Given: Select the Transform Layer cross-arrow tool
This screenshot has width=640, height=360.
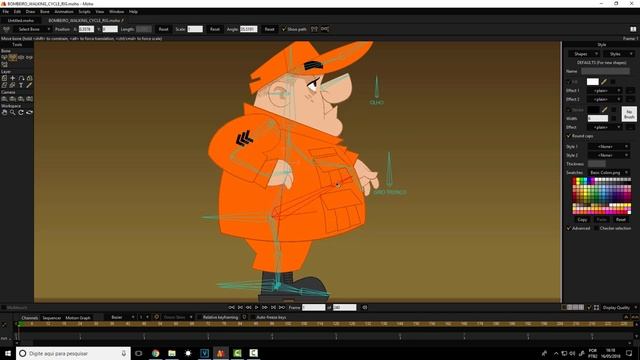Looking at the screenshot, I should click(13, 78).
